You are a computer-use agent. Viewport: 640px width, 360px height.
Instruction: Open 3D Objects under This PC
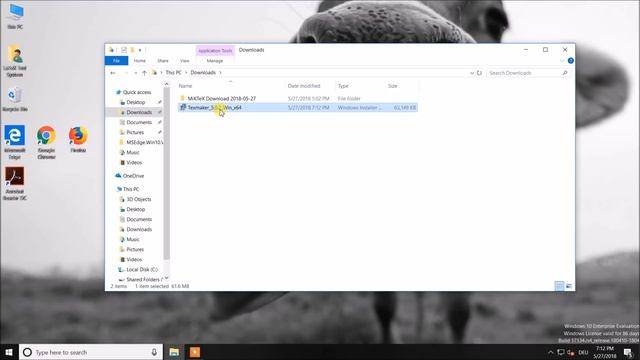coord(139,199)
